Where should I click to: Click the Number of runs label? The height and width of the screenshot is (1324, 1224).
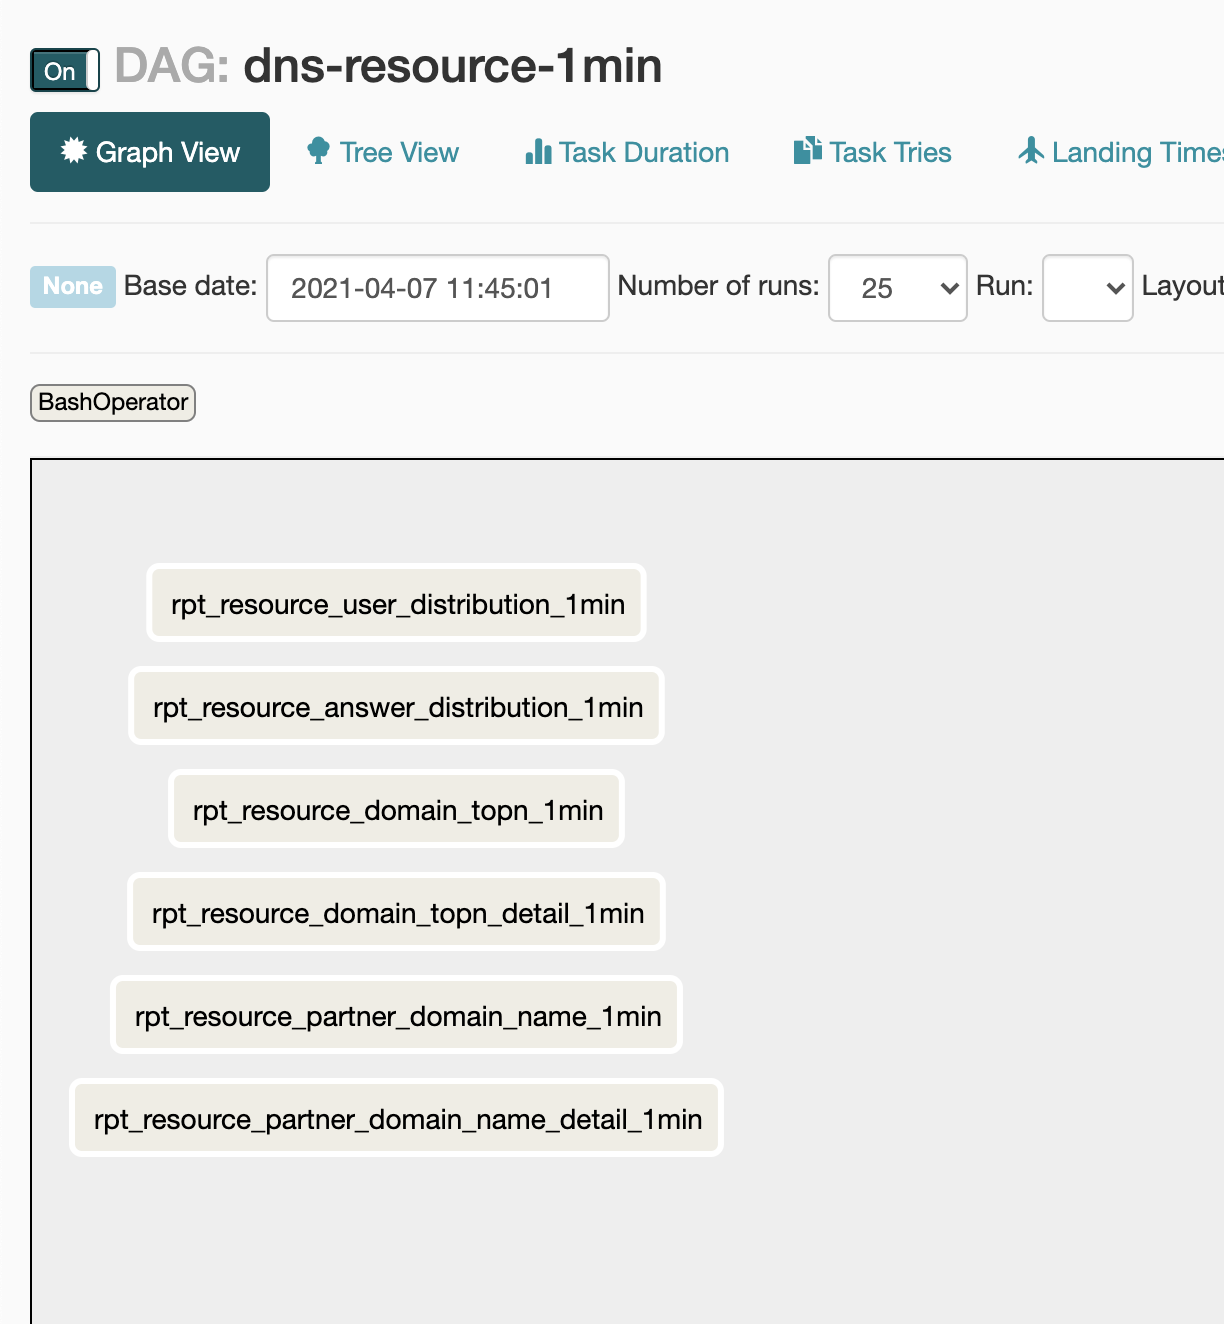tap(718, 286)
